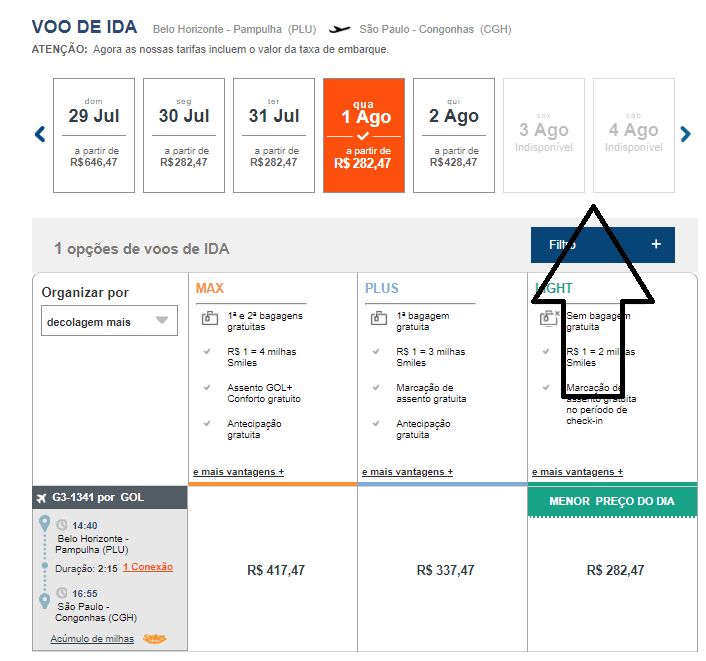Viewport: 706px width, 661px height.
Task: Click the LIGHT no-baggage suitcase icon
Action: [549, 318]
